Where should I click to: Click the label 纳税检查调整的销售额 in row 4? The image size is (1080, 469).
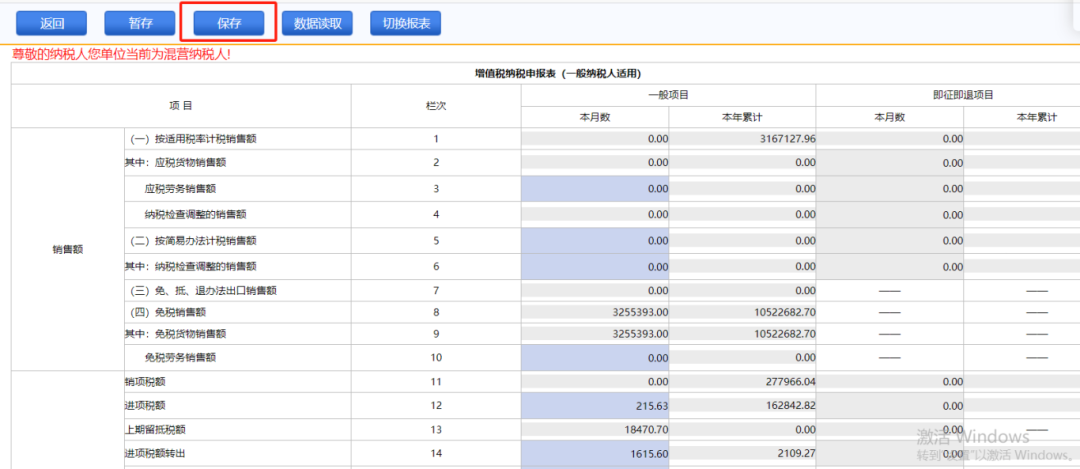(x=195, y=215)
